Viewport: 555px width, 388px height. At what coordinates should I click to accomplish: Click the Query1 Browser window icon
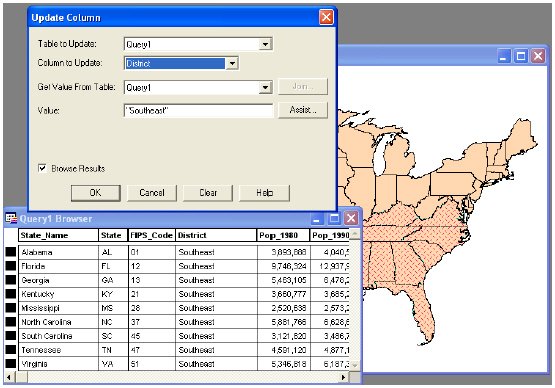(11, 218)
